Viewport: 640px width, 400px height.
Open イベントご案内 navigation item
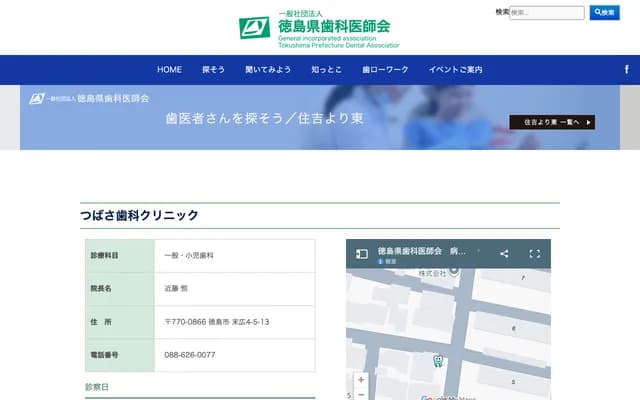tap(455, 70)
